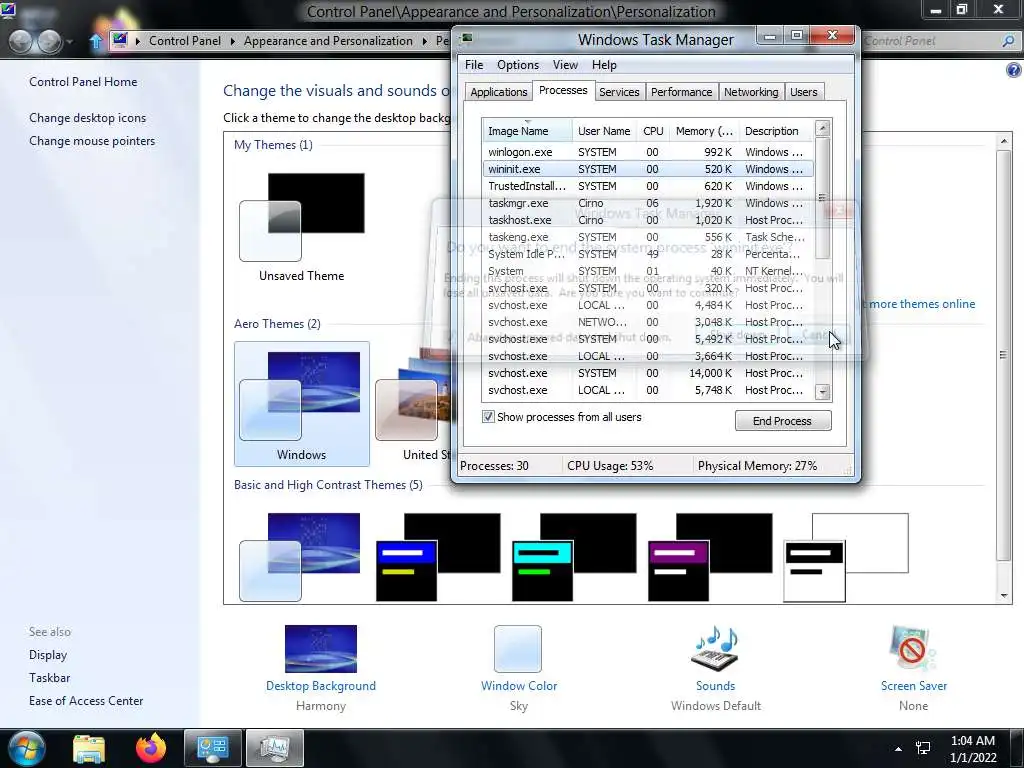Click the Control Panel forward arrow
The image size is (1024, 768).
[50, 41]
